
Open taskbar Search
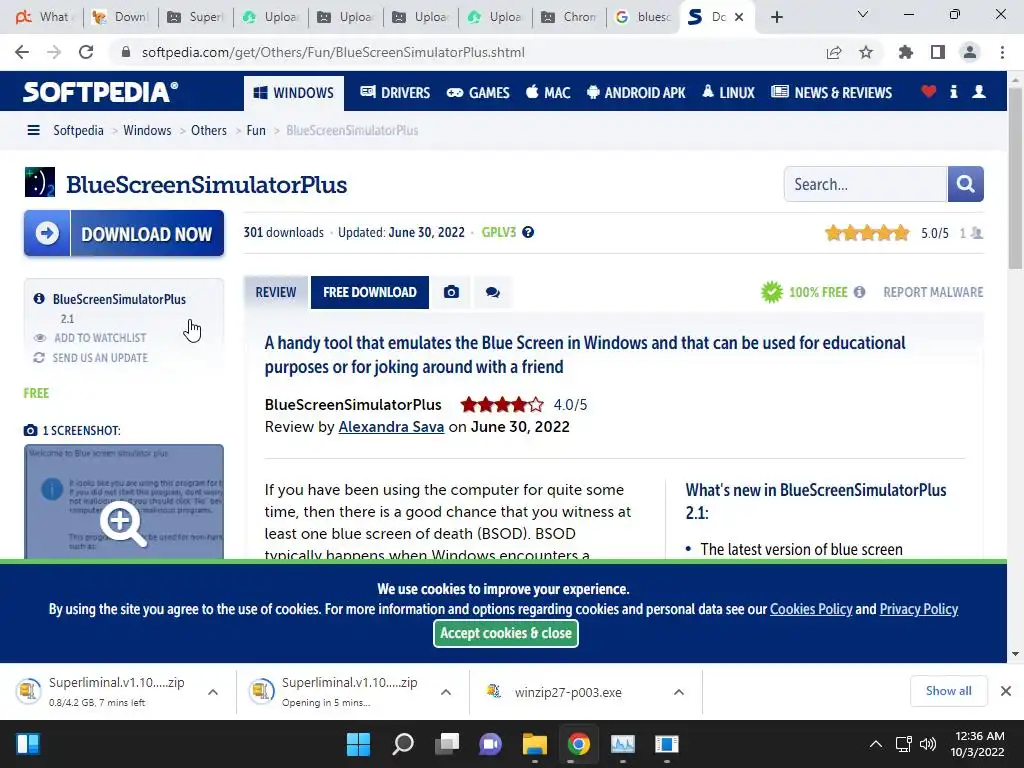(403, 744)
